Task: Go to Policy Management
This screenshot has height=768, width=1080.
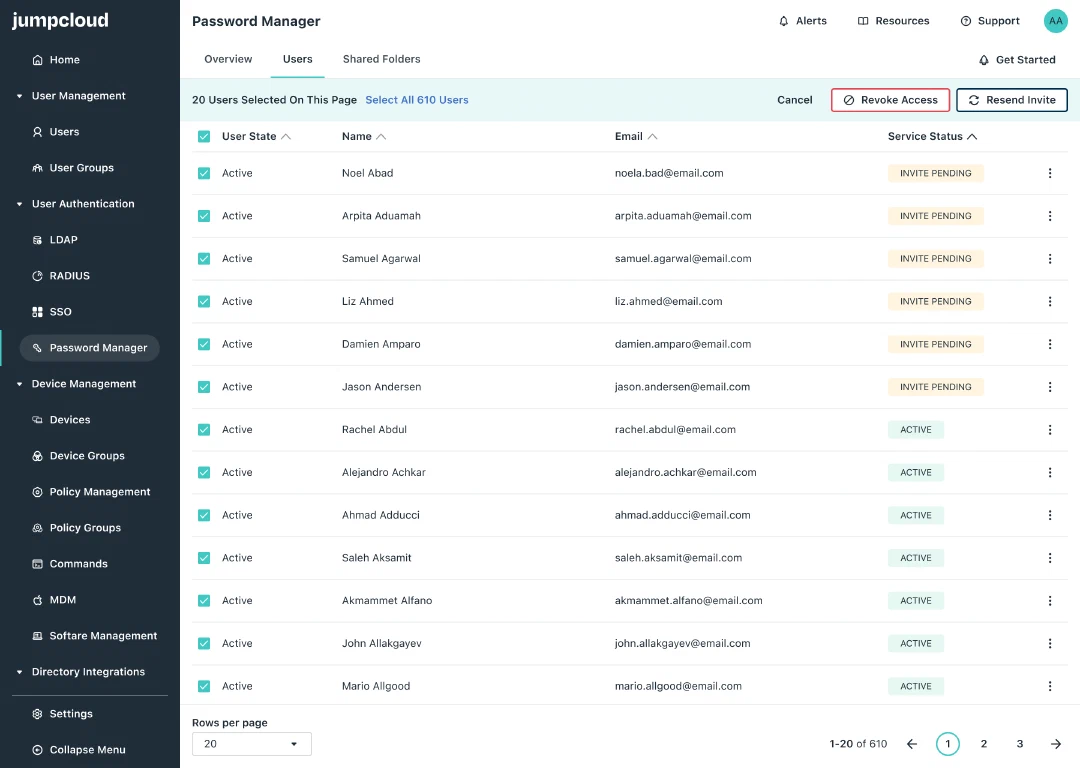Action: (x=91, y=492)
